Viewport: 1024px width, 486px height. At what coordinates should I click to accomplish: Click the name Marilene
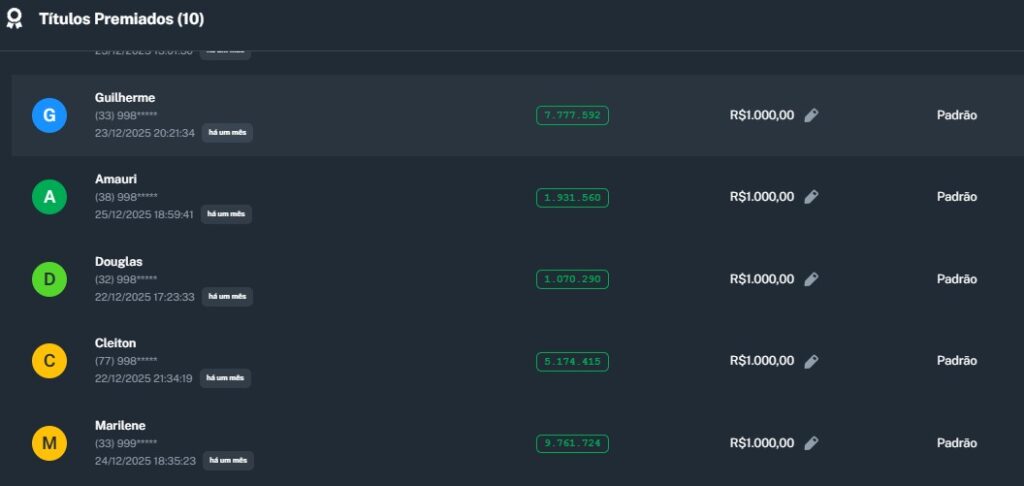[122, 425]
